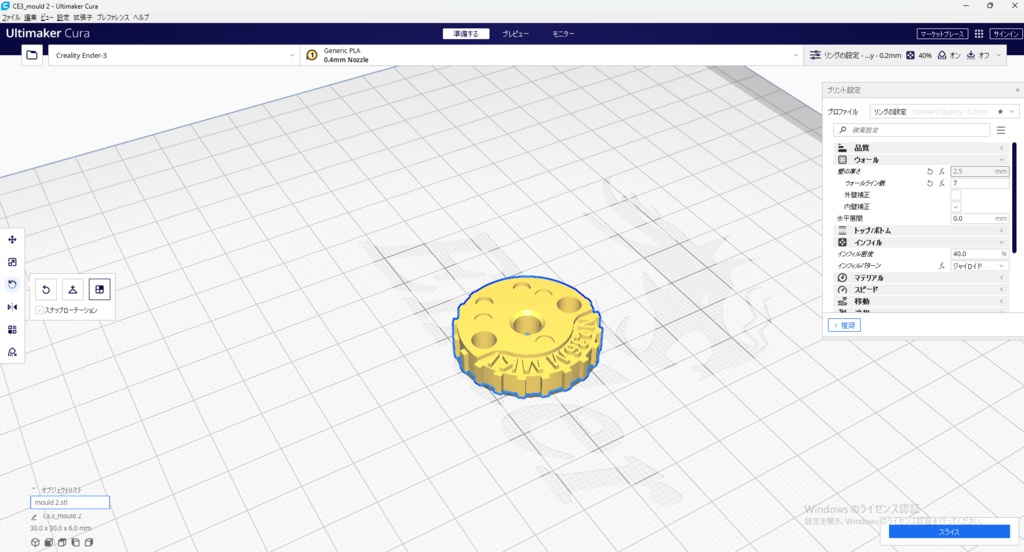Screen dimensions: 1024x552
Task: Click the adhesion オフ icon in summary
Action: coord(971,56)
